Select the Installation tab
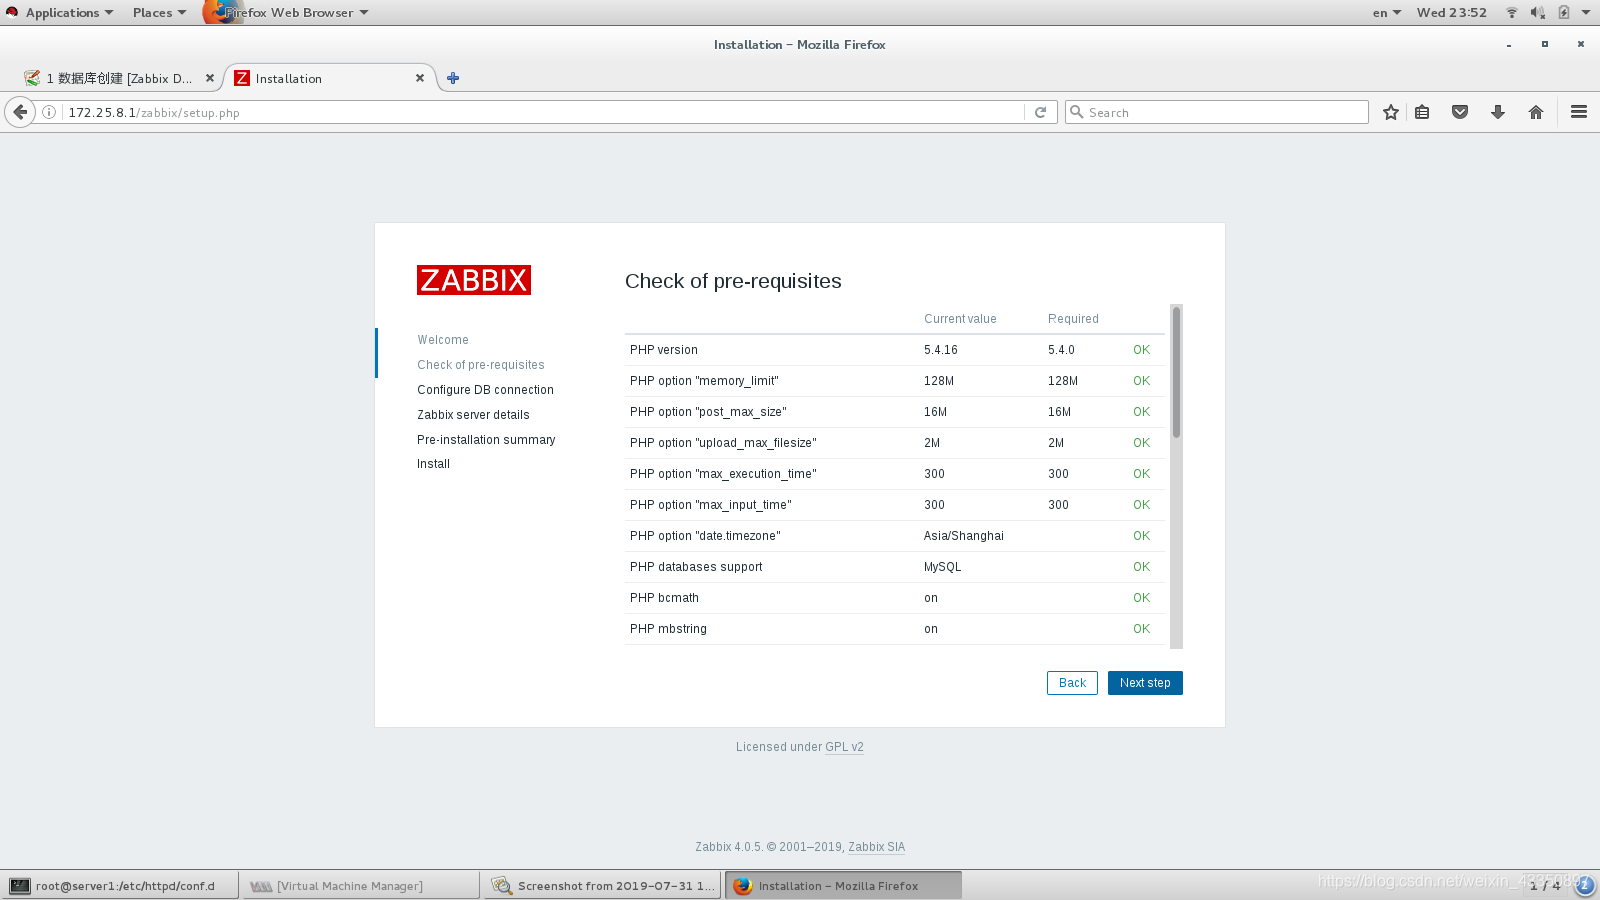 click(329, 78)
